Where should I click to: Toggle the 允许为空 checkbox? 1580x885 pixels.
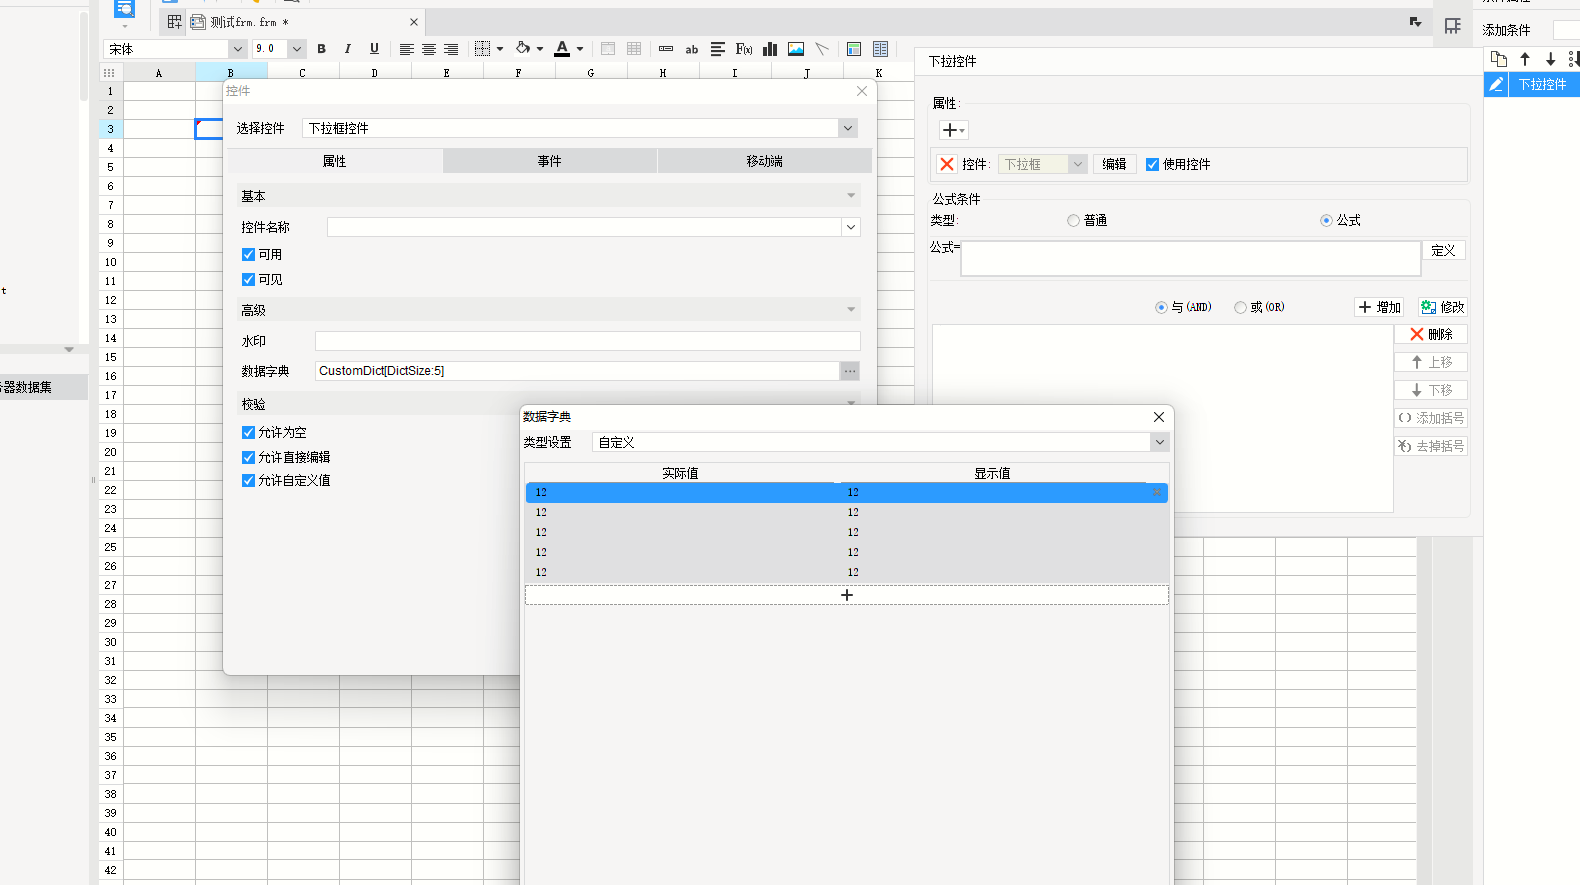(x=248, y=433)
